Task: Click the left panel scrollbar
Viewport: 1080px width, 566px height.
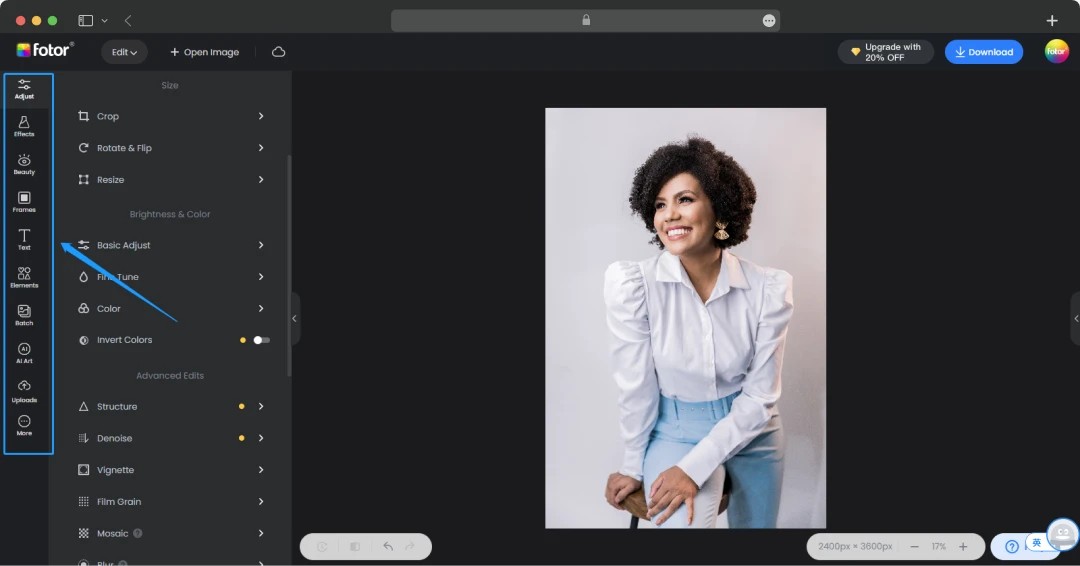Action: [x=289, y=265]
